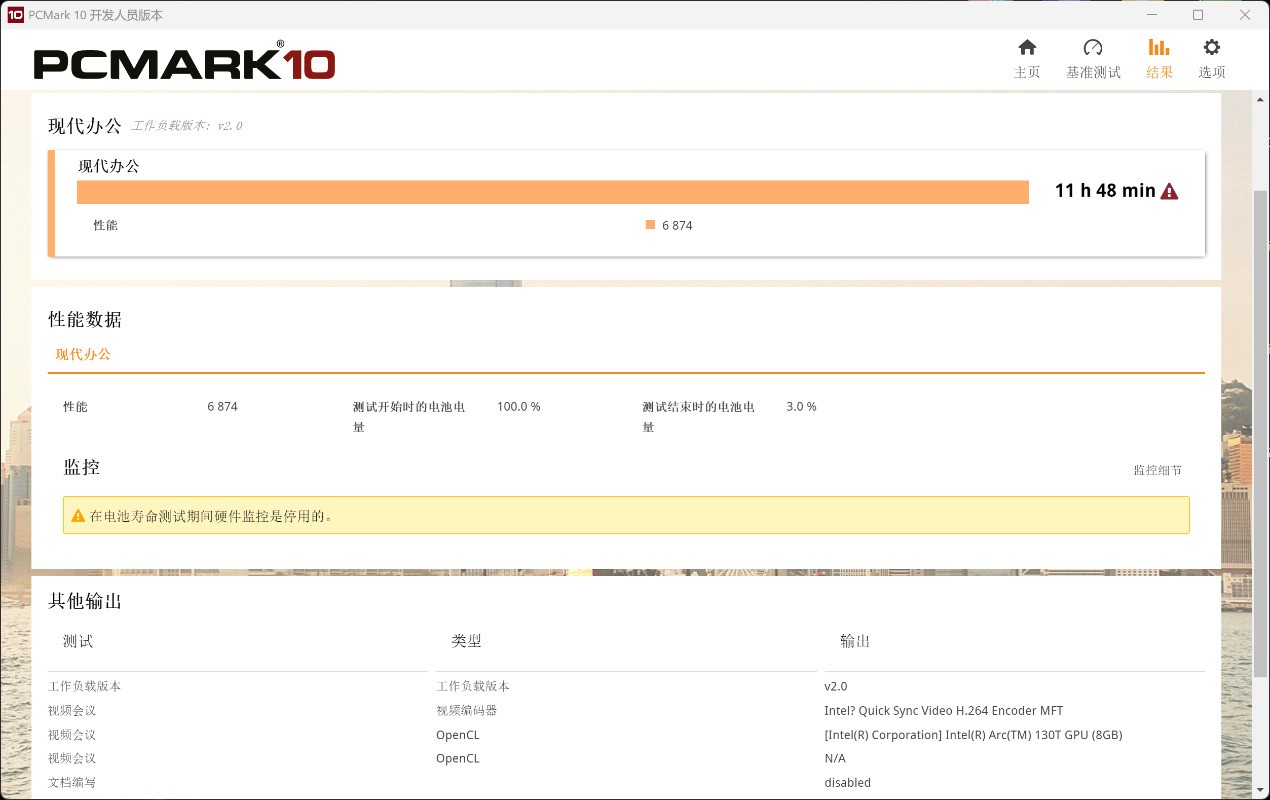The image size is (1270, 800).
Task: Click the 测试 column header
Action: (x=78, y=641)
